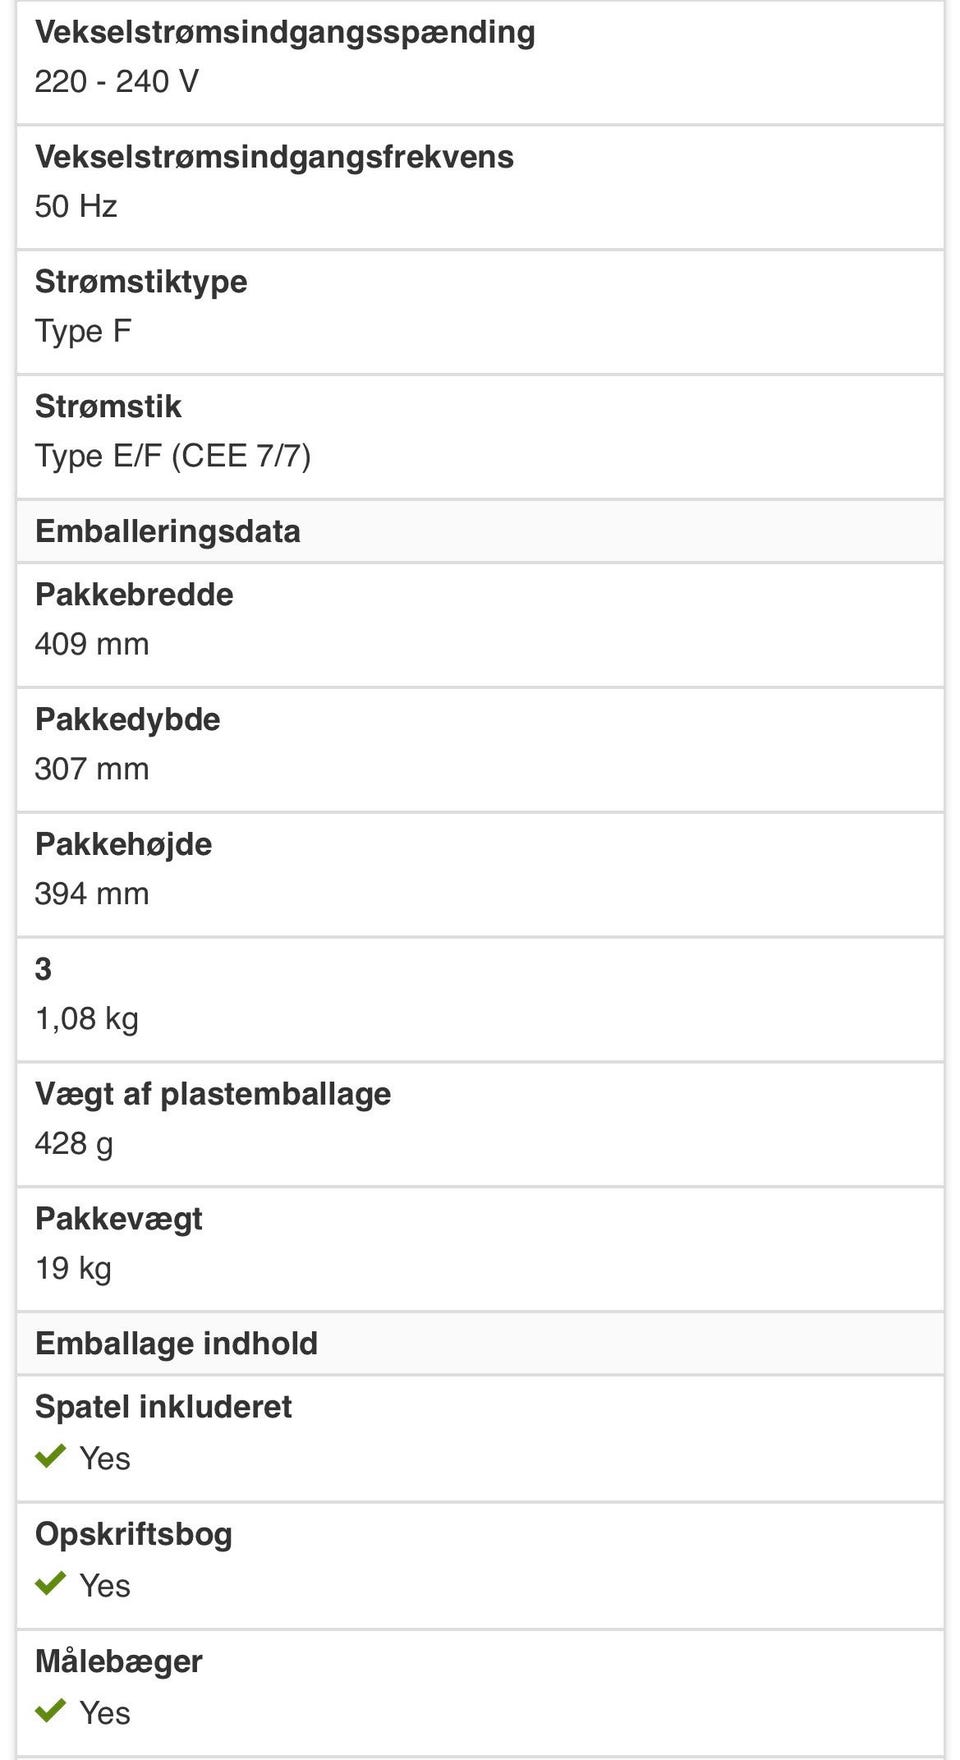960x1760 pixels.
Task: Click the green checkmark under Målebæger
Action: pyautogui.click(x=50, y=1710)
